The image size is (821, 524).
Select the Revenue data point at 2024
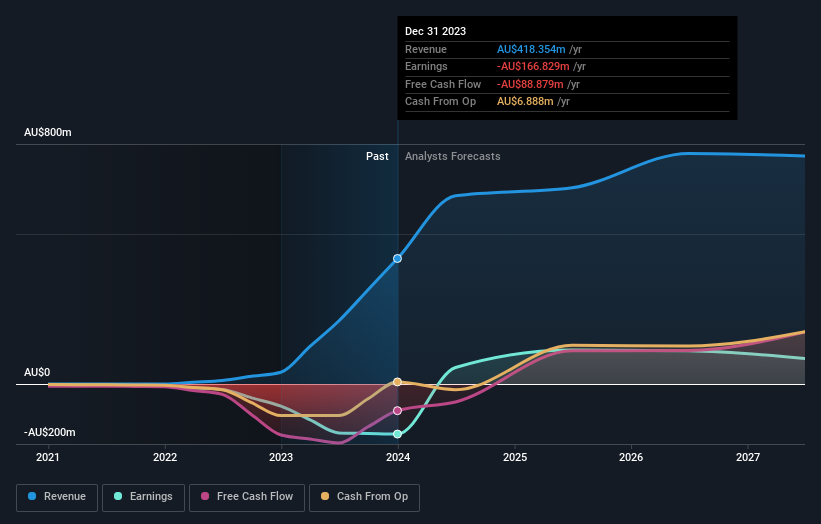(x=397, y=259)
